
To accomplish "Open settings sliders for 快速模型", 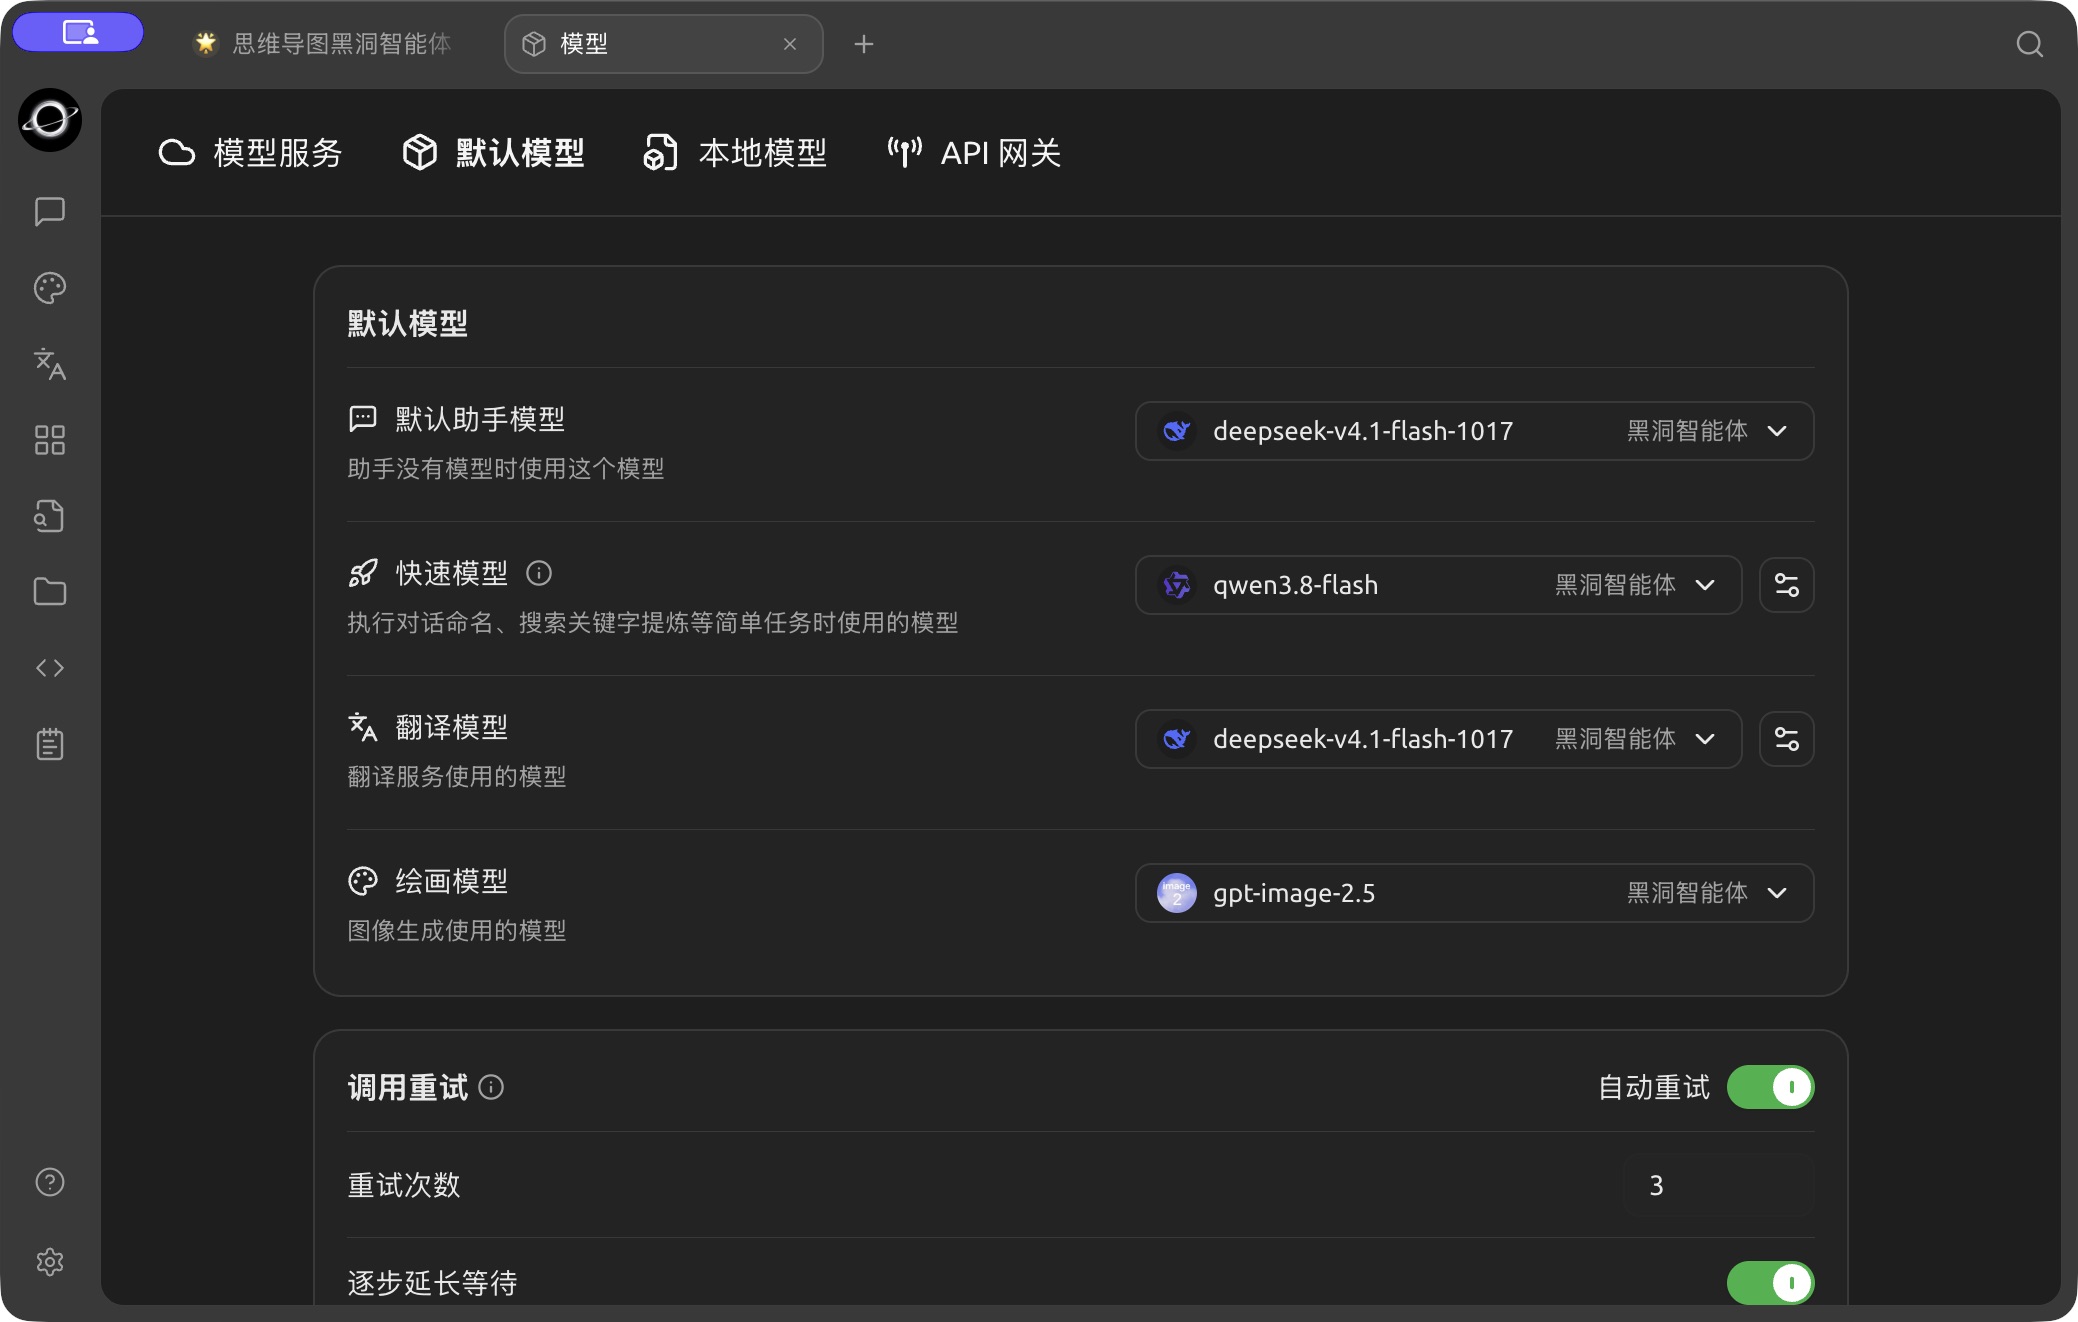I will (1787, 585).
